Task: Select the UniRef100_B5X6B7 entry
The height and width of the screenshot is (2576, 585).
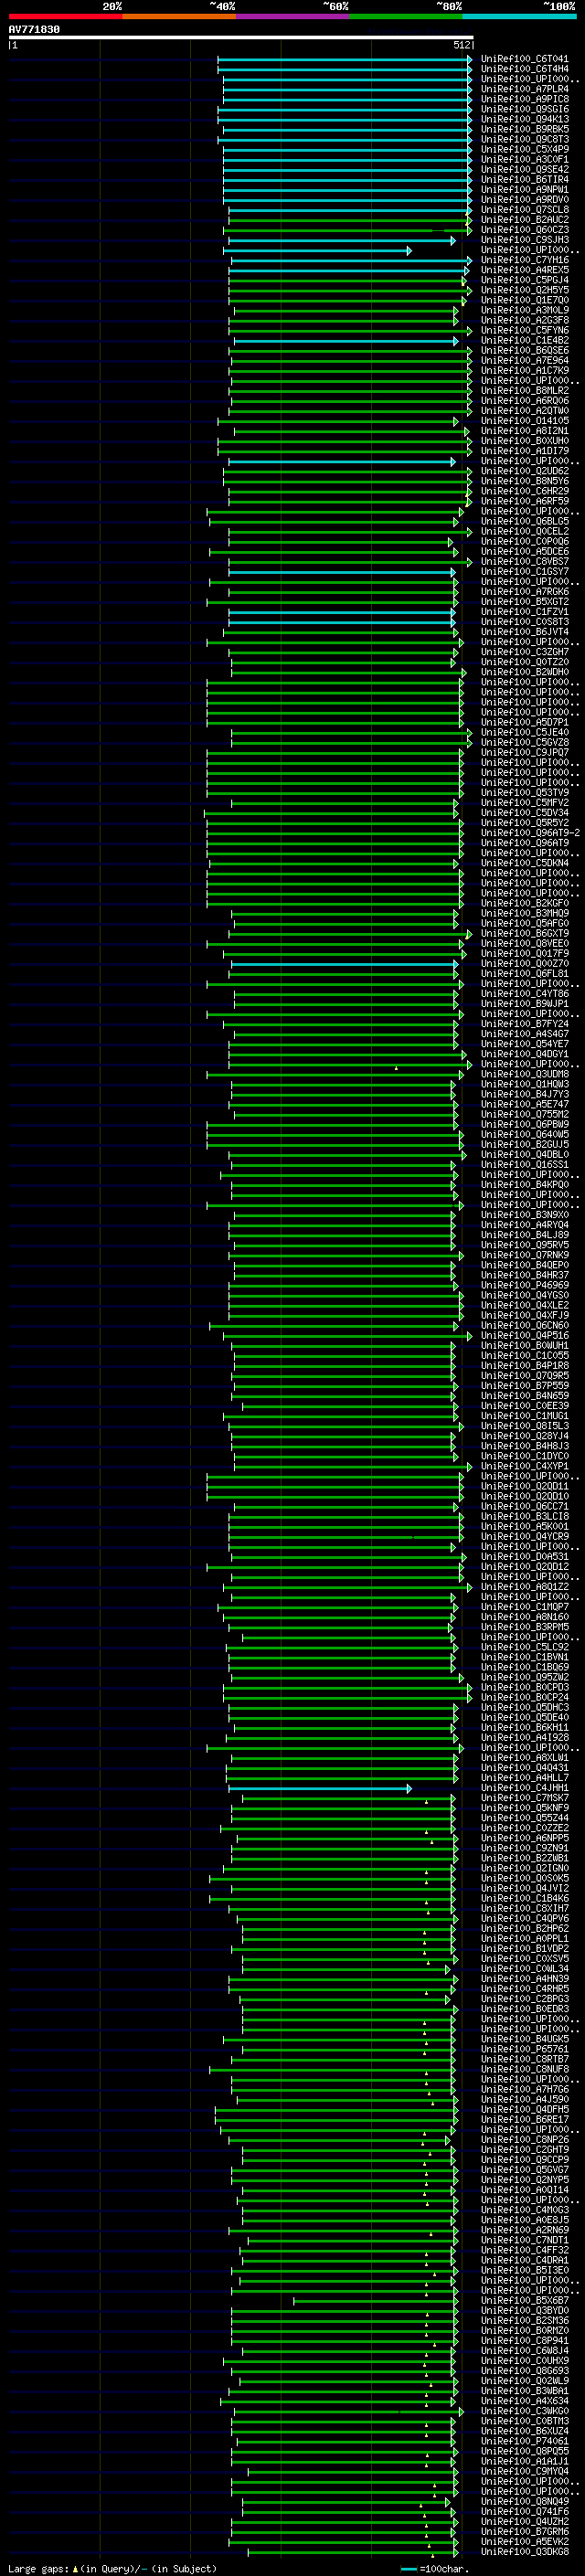Action: point(525,2300)
